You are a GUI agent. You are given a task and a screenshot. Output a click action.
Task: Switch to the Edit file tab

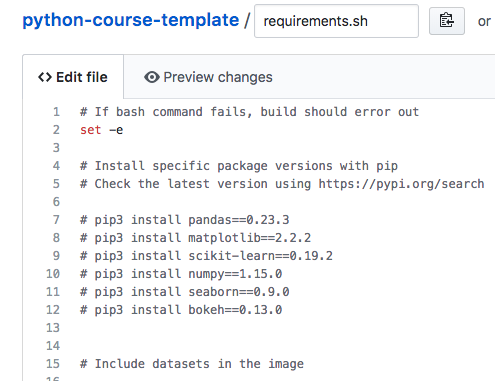pyautogui.click(x=73, y=77)
